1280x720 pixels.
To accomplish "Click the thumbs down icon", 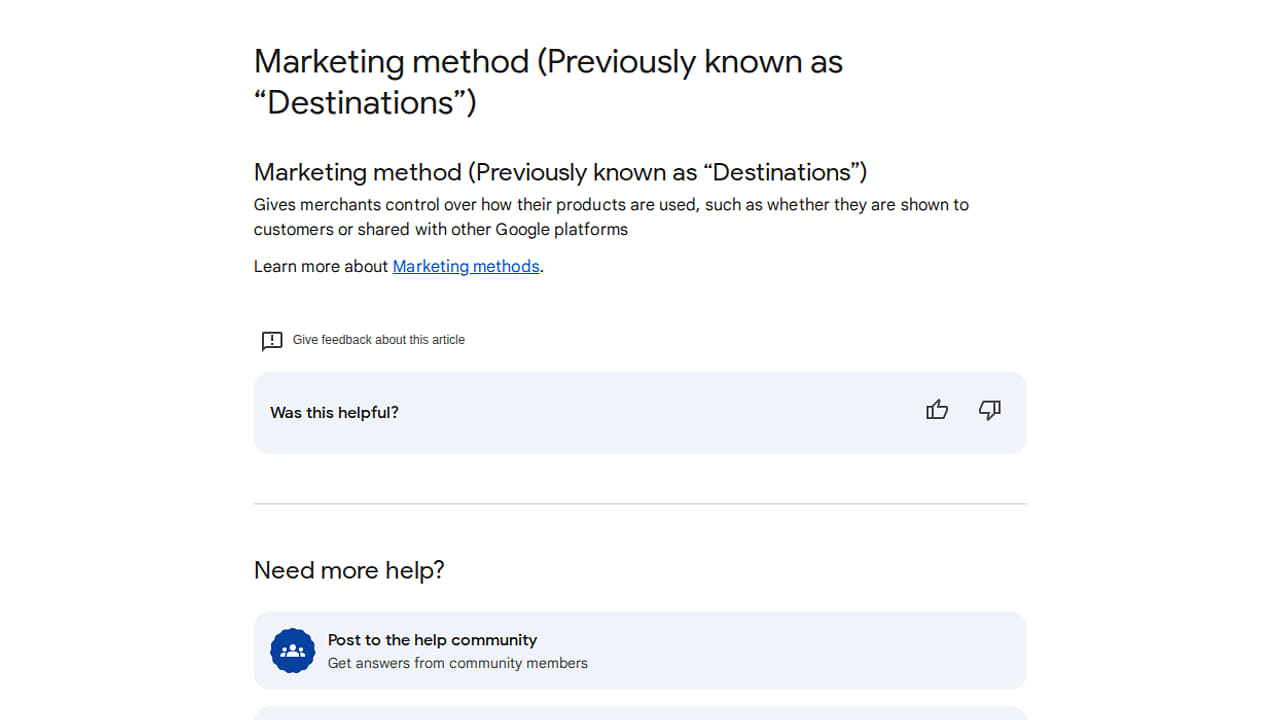I will coord(990,410).
